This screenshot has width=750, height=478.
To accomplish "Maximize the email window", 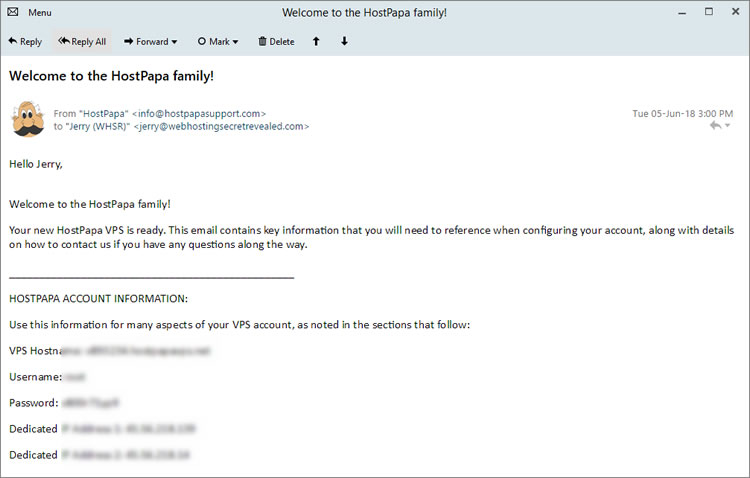I will (x=709, y=11).
